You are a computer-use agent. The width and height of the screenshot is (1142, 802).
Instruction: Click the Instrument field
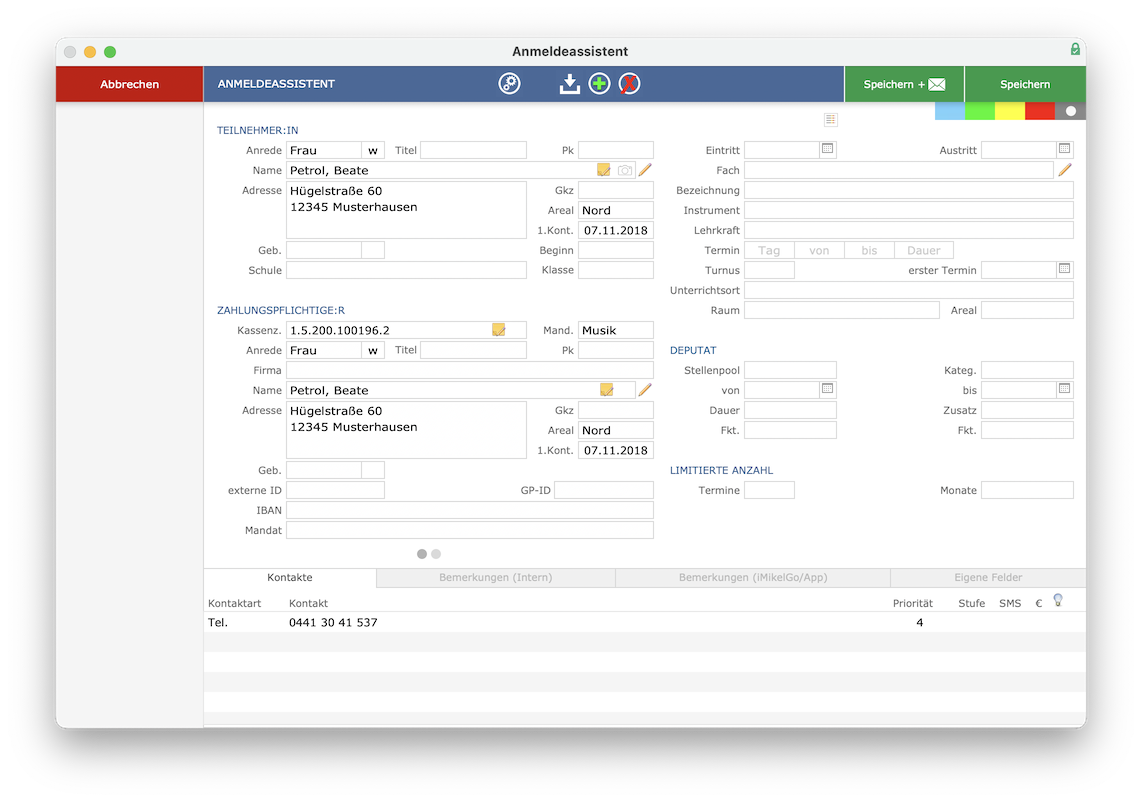click(x=909, y=211)
